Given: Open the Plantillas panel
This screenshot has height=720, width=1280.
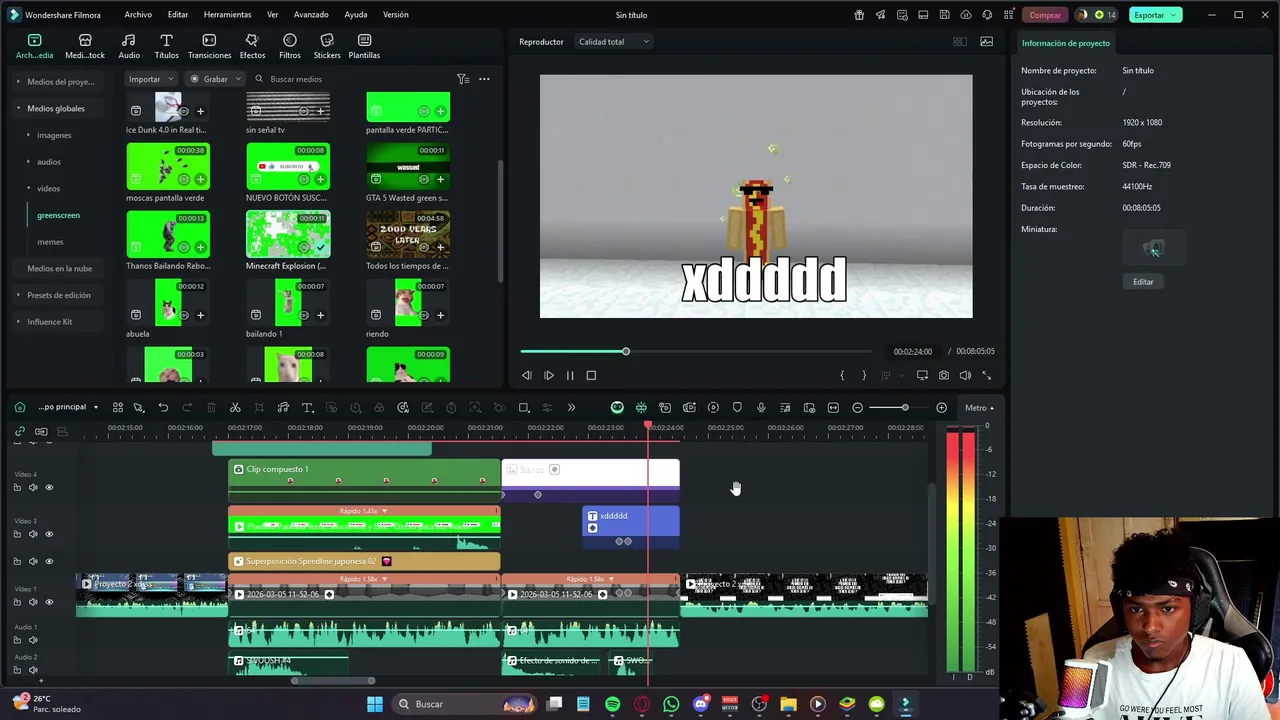Looking at the screenshot, I should coord(364,46).
